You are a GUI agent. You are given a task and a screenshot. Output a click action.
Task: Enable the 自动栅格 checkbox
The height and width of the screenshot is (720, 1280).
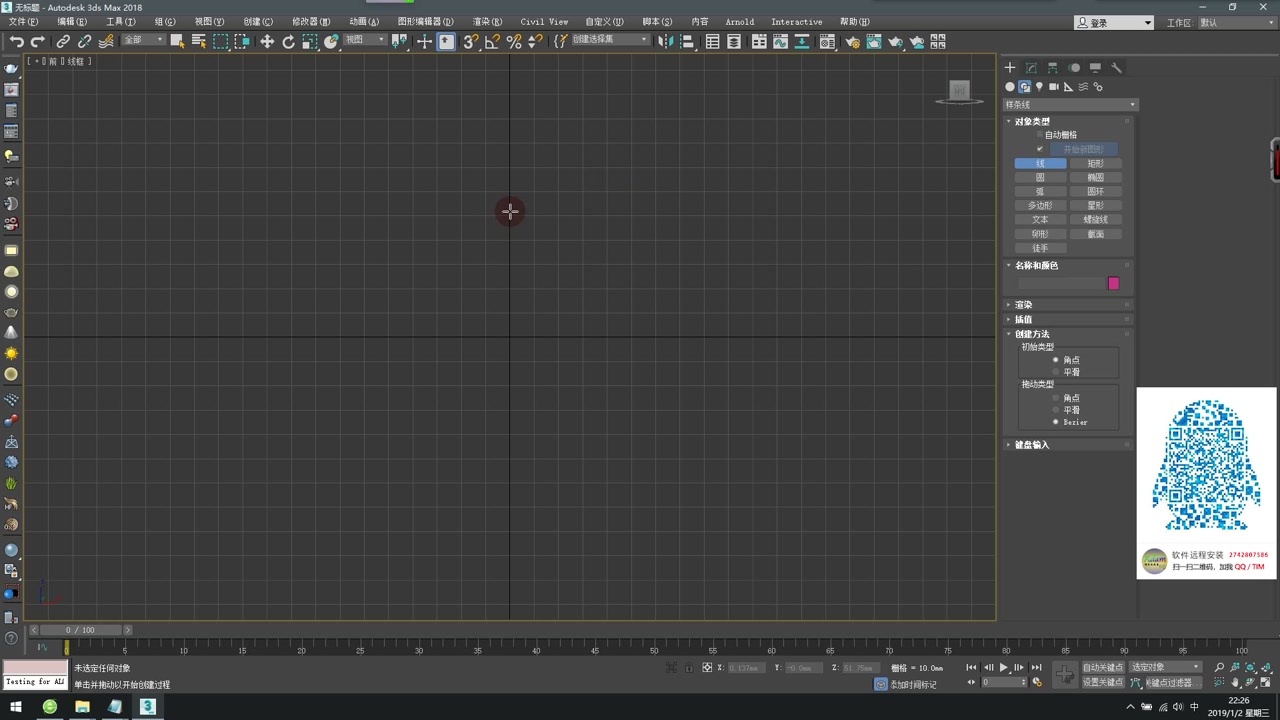pos(1040,135)
